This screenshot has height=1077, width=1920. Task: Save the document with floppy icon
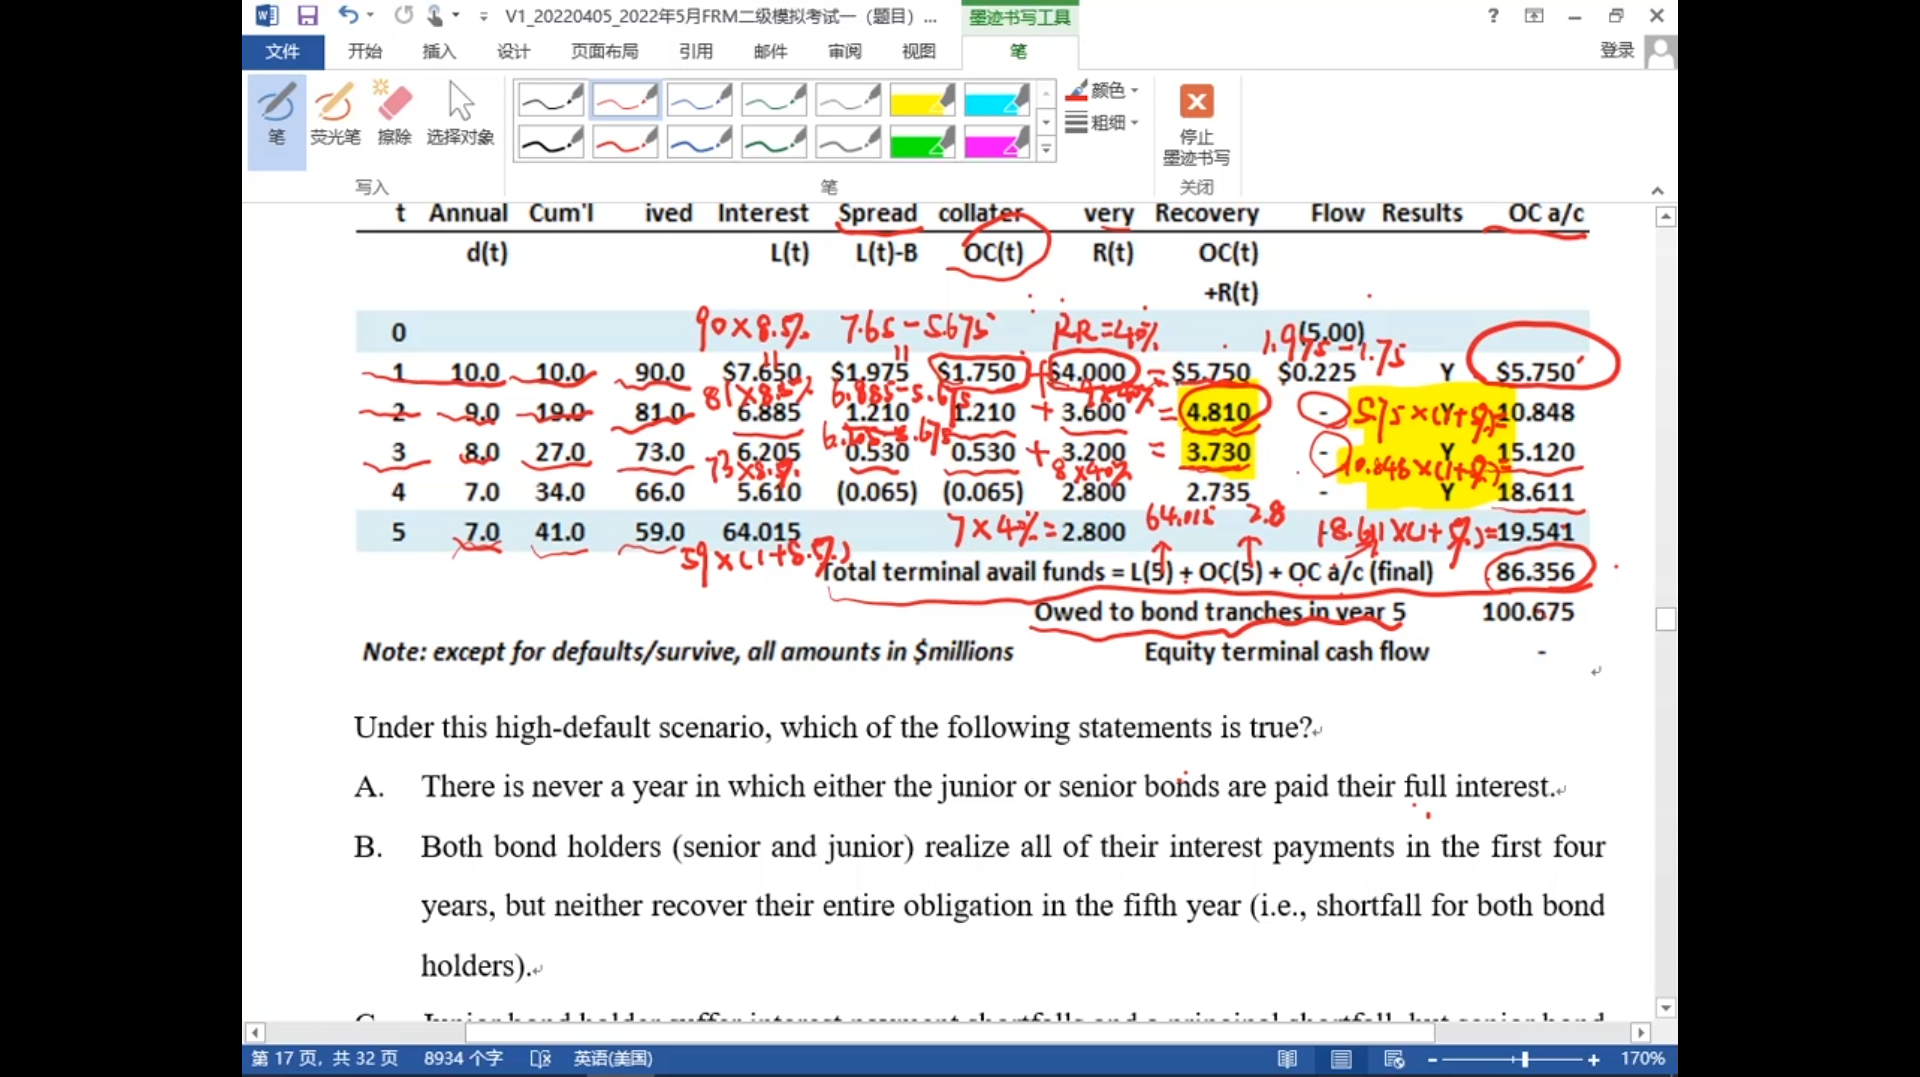pyautogui.click(x=307, y=16)
